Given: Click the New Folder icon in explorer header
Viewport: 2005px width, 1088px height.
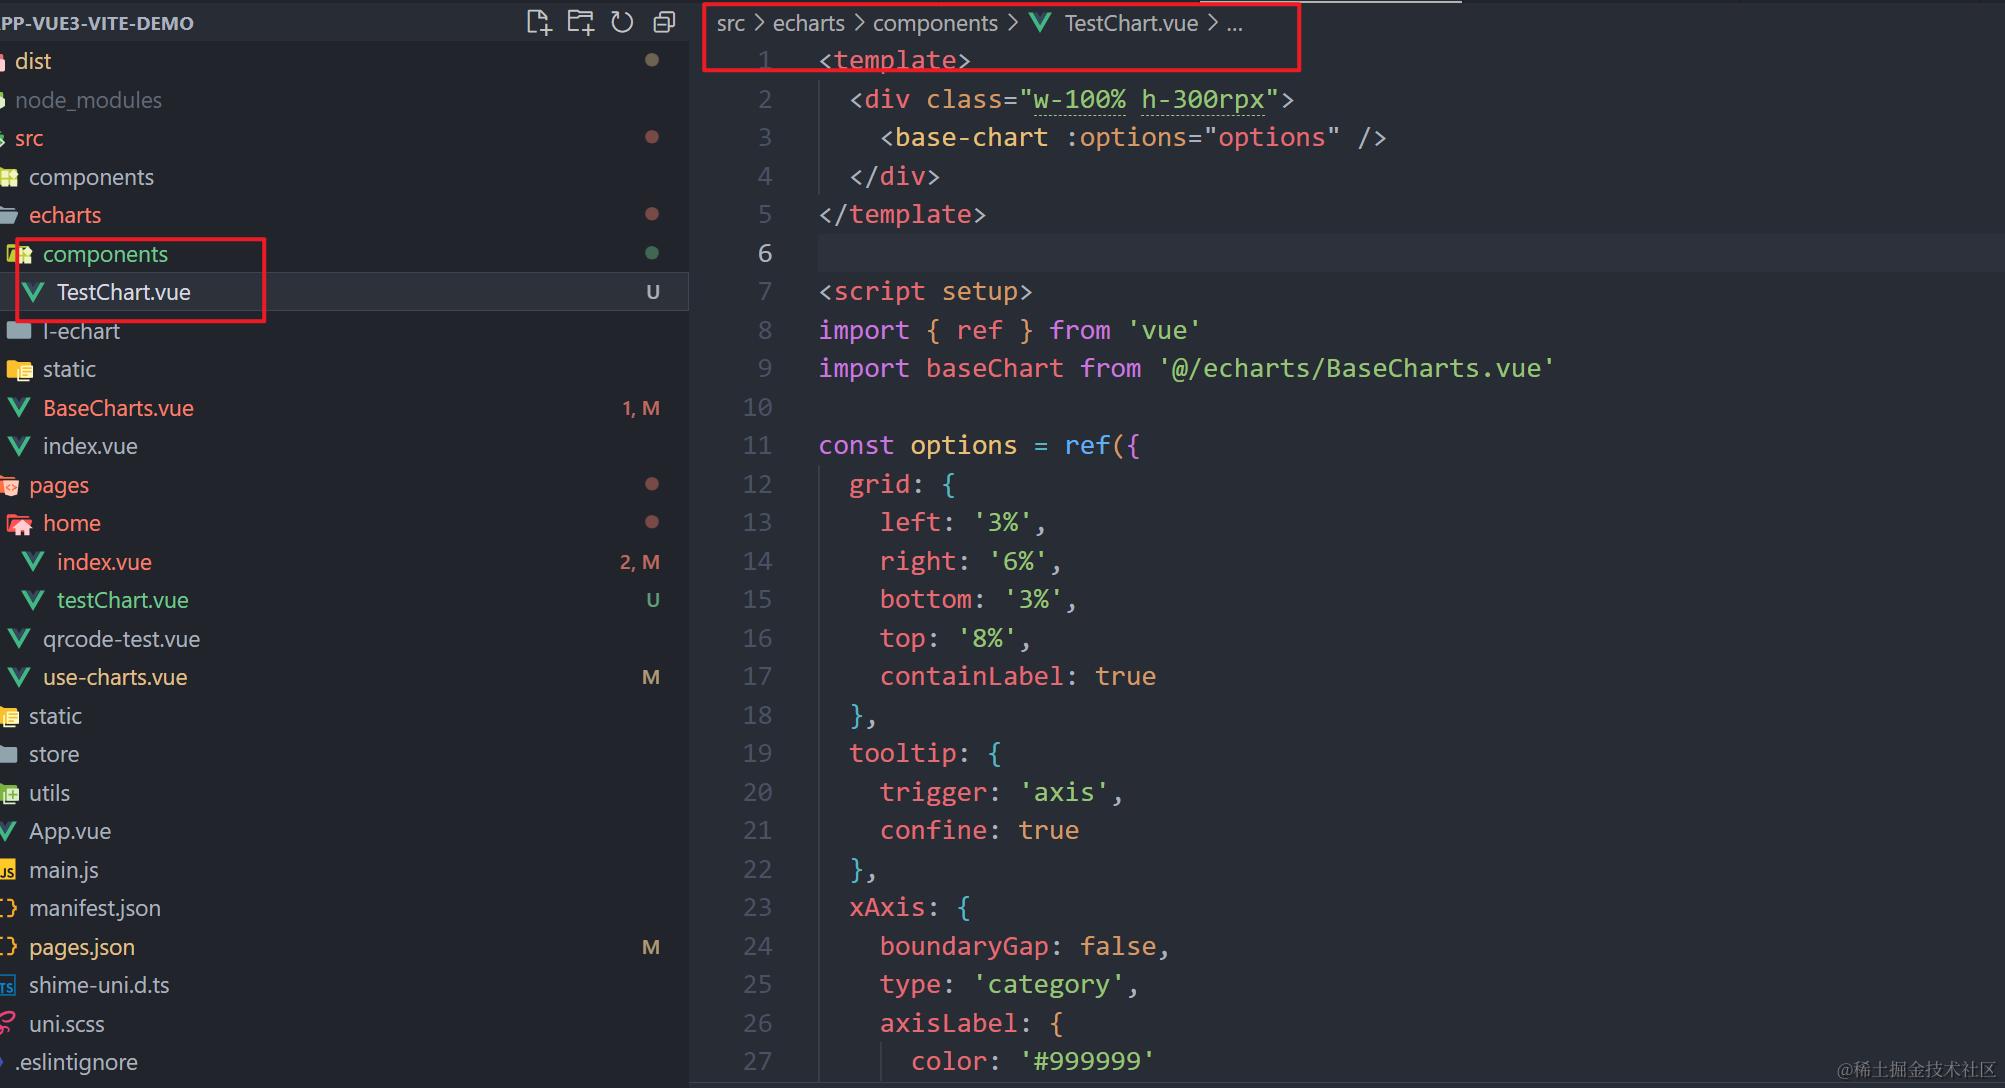Looking at the screenshot, I should (x=580, y=22).
